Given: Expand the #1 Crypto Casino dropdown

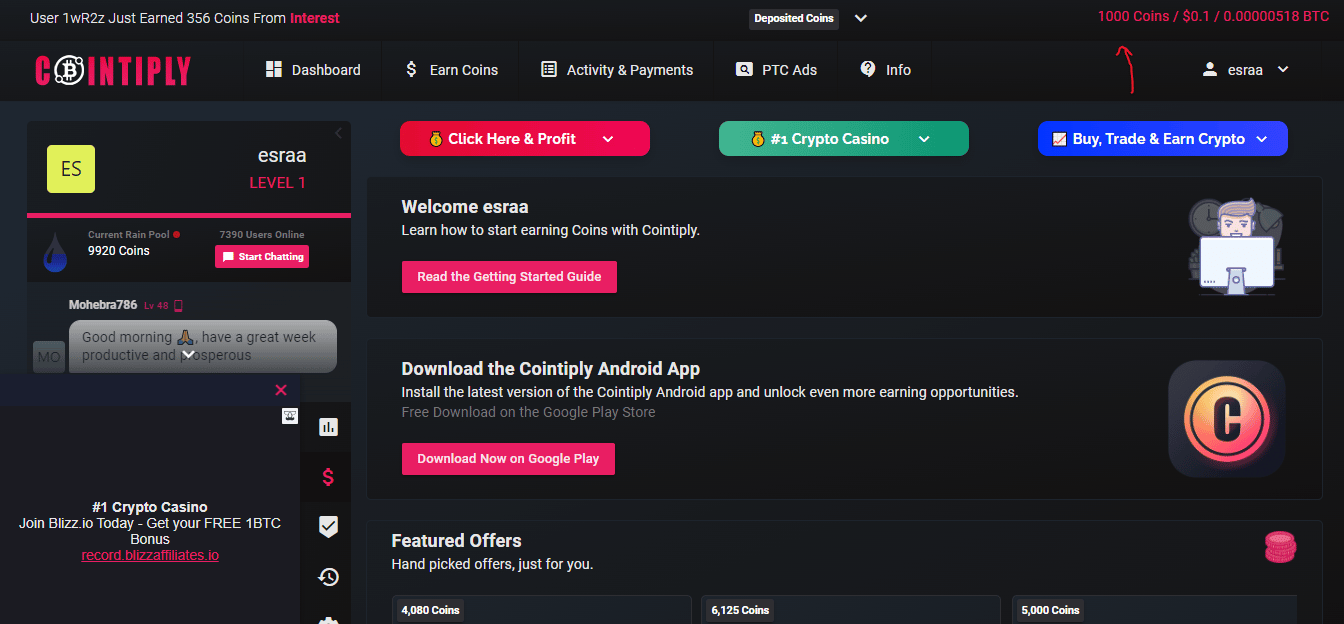Looking at the screenshot, I should pos(924,139).
